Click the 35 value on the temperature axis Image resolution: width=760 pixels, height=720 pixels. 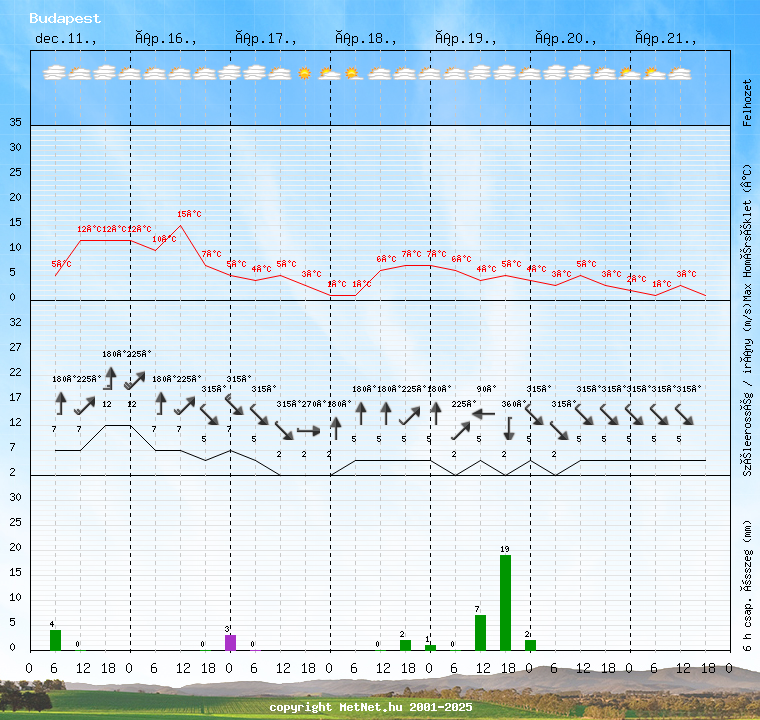tap(15, 123)
